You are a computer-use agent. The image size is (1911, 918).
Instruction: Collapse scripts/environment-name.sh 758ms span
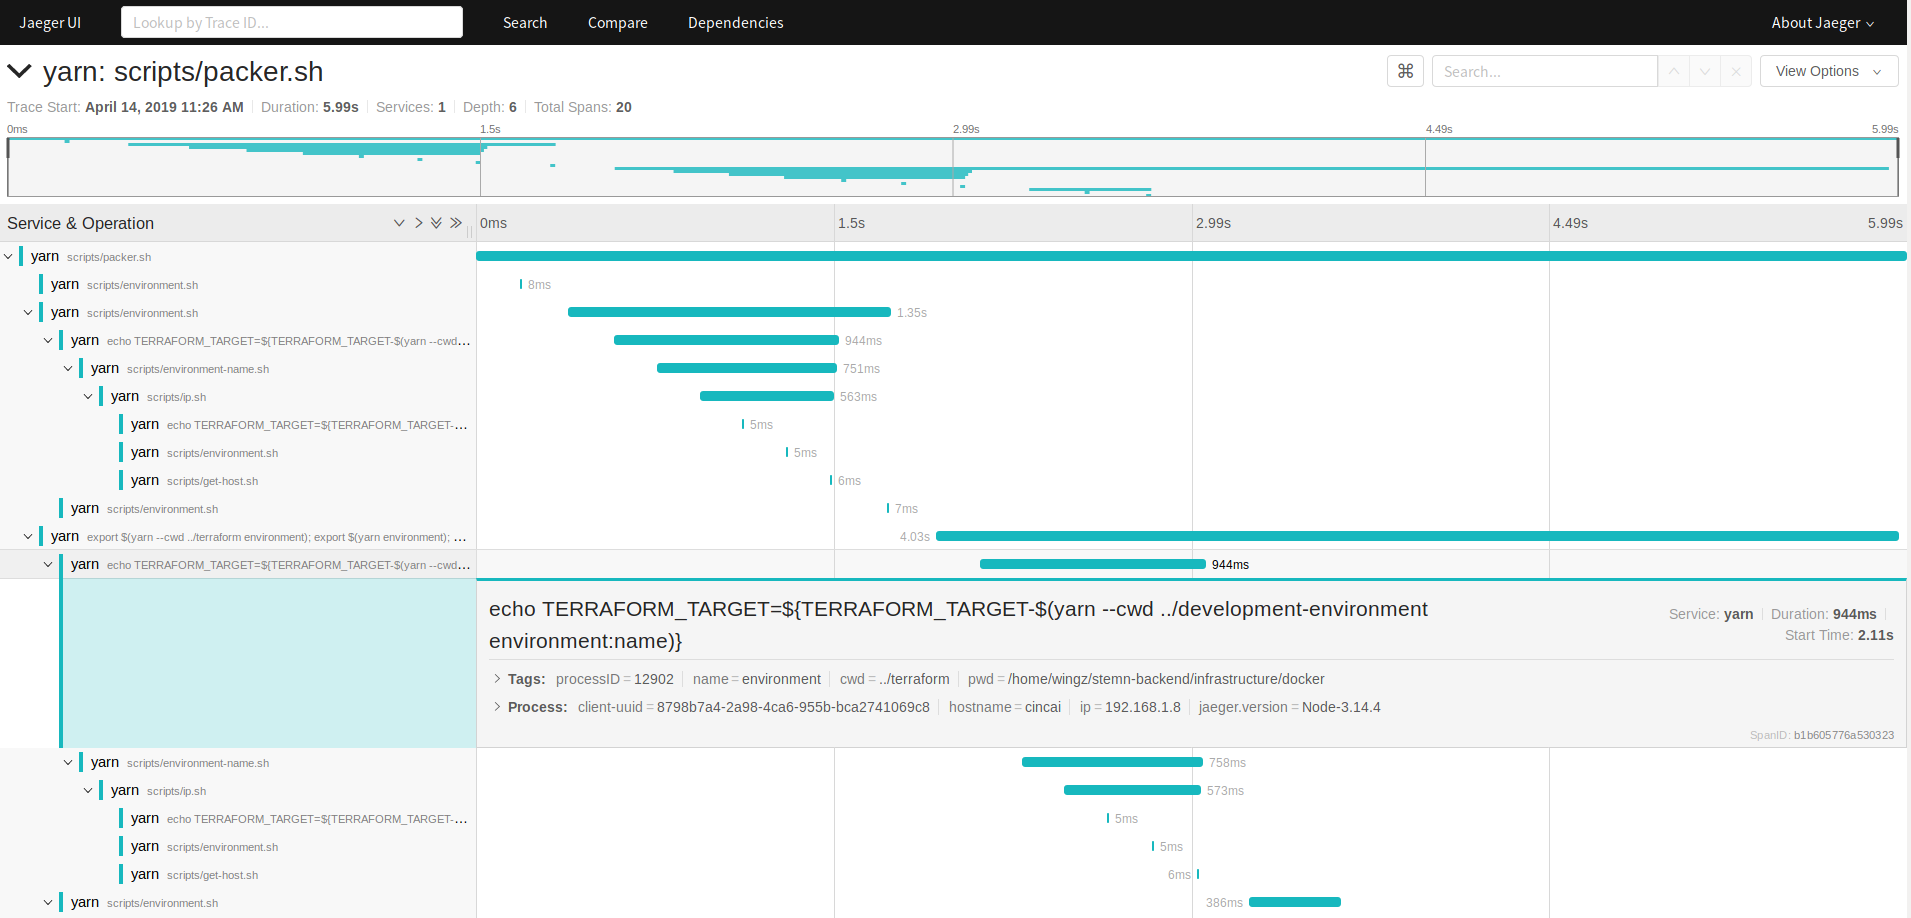68,763
